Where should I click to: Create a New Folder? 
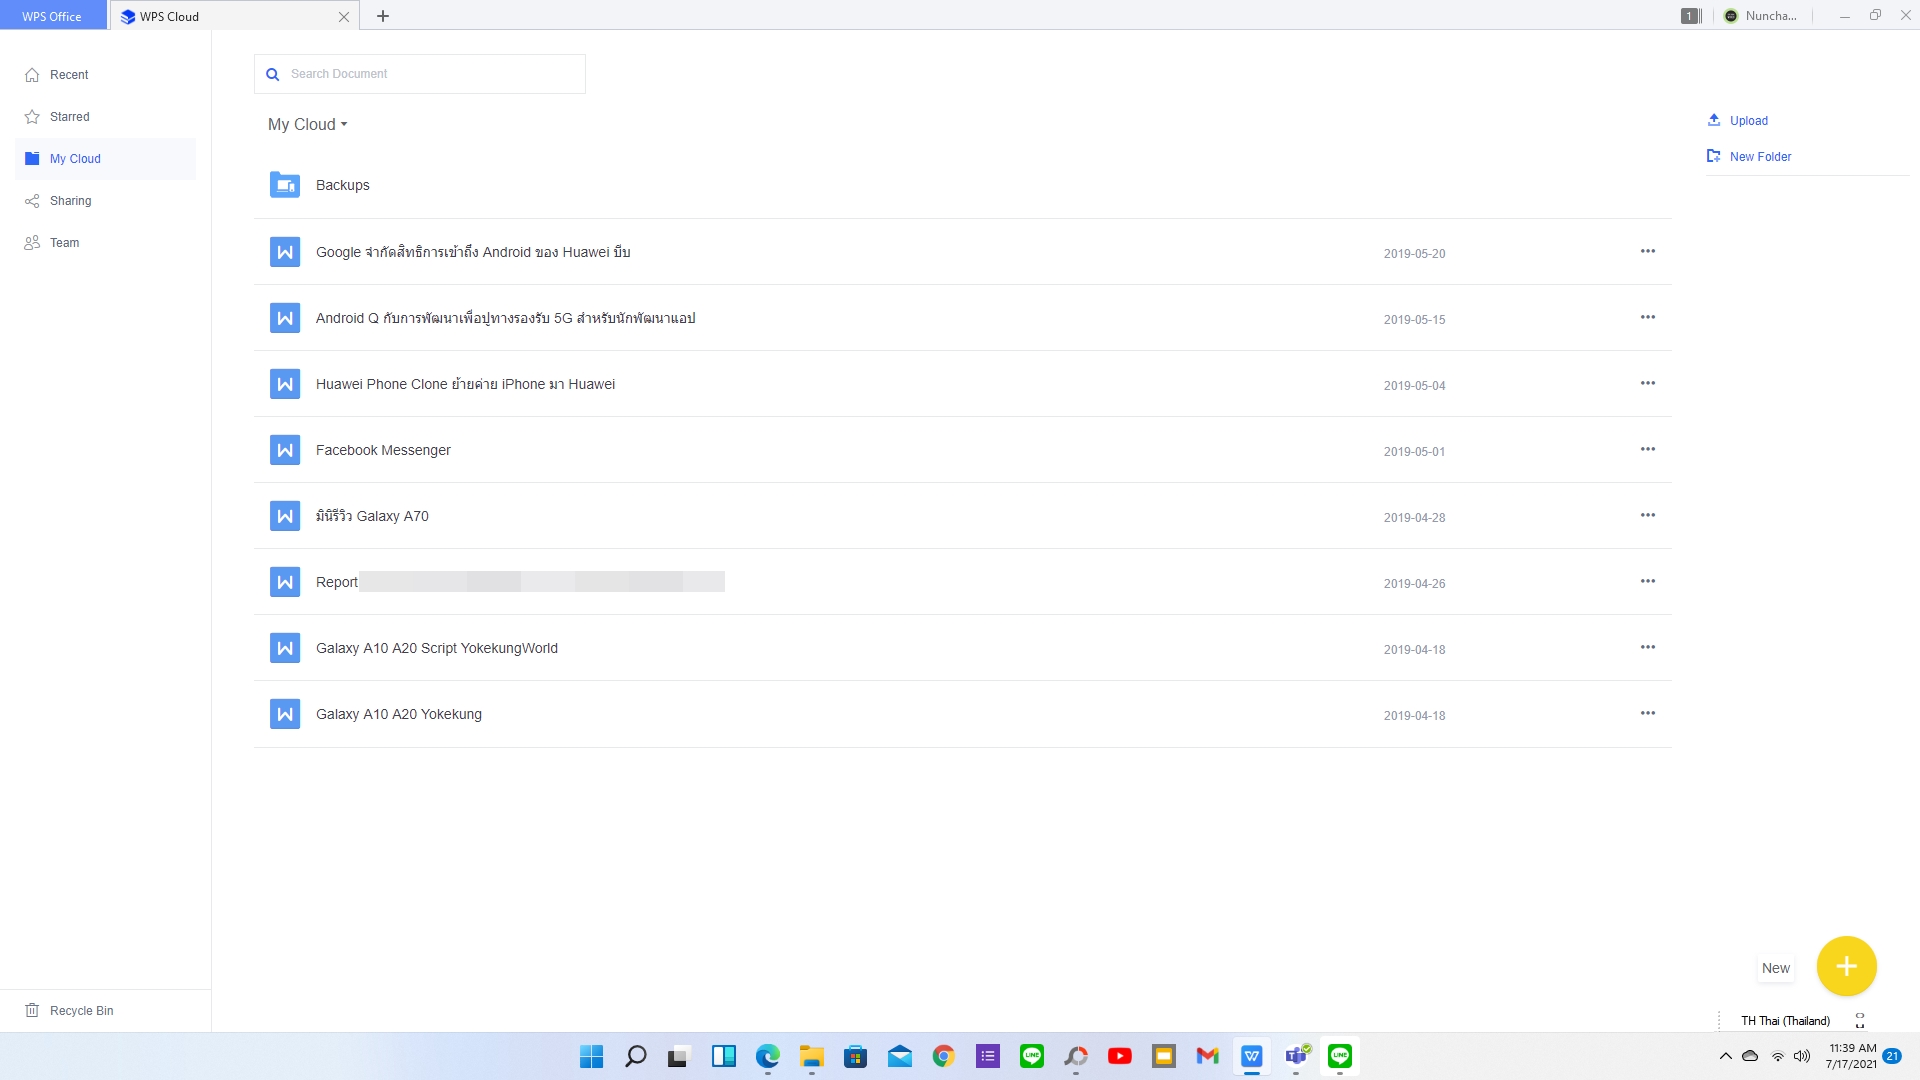click(x=1749, y=157)
